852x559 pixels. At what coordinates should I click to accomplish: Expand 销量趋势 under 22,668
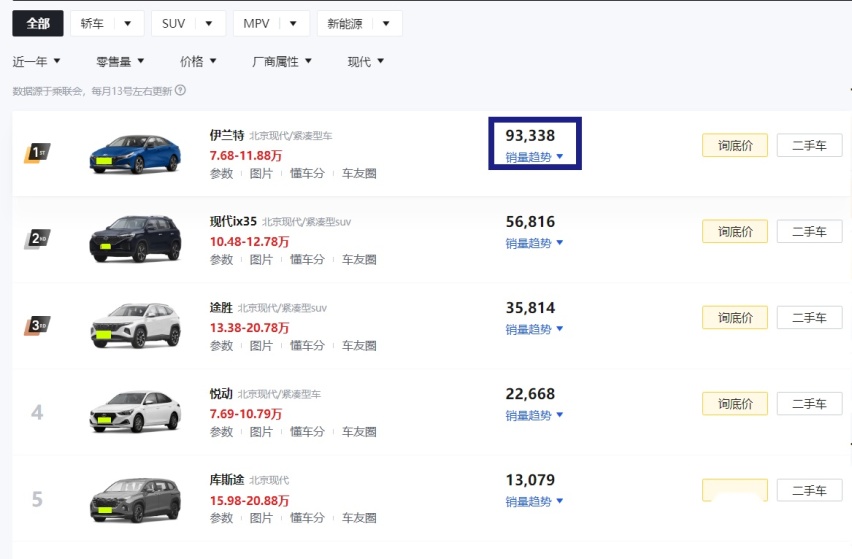click(x=534, y=415)
